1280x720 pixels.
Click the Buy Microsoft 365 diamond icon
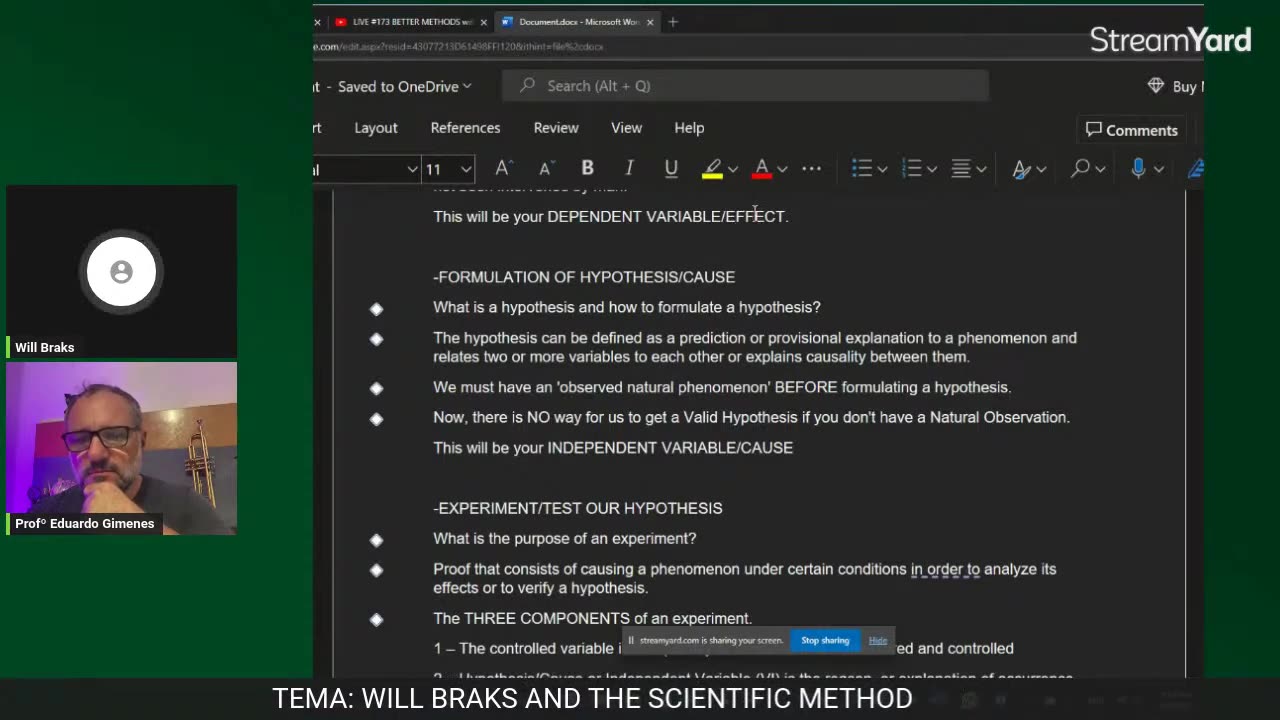coord(1155,86)
